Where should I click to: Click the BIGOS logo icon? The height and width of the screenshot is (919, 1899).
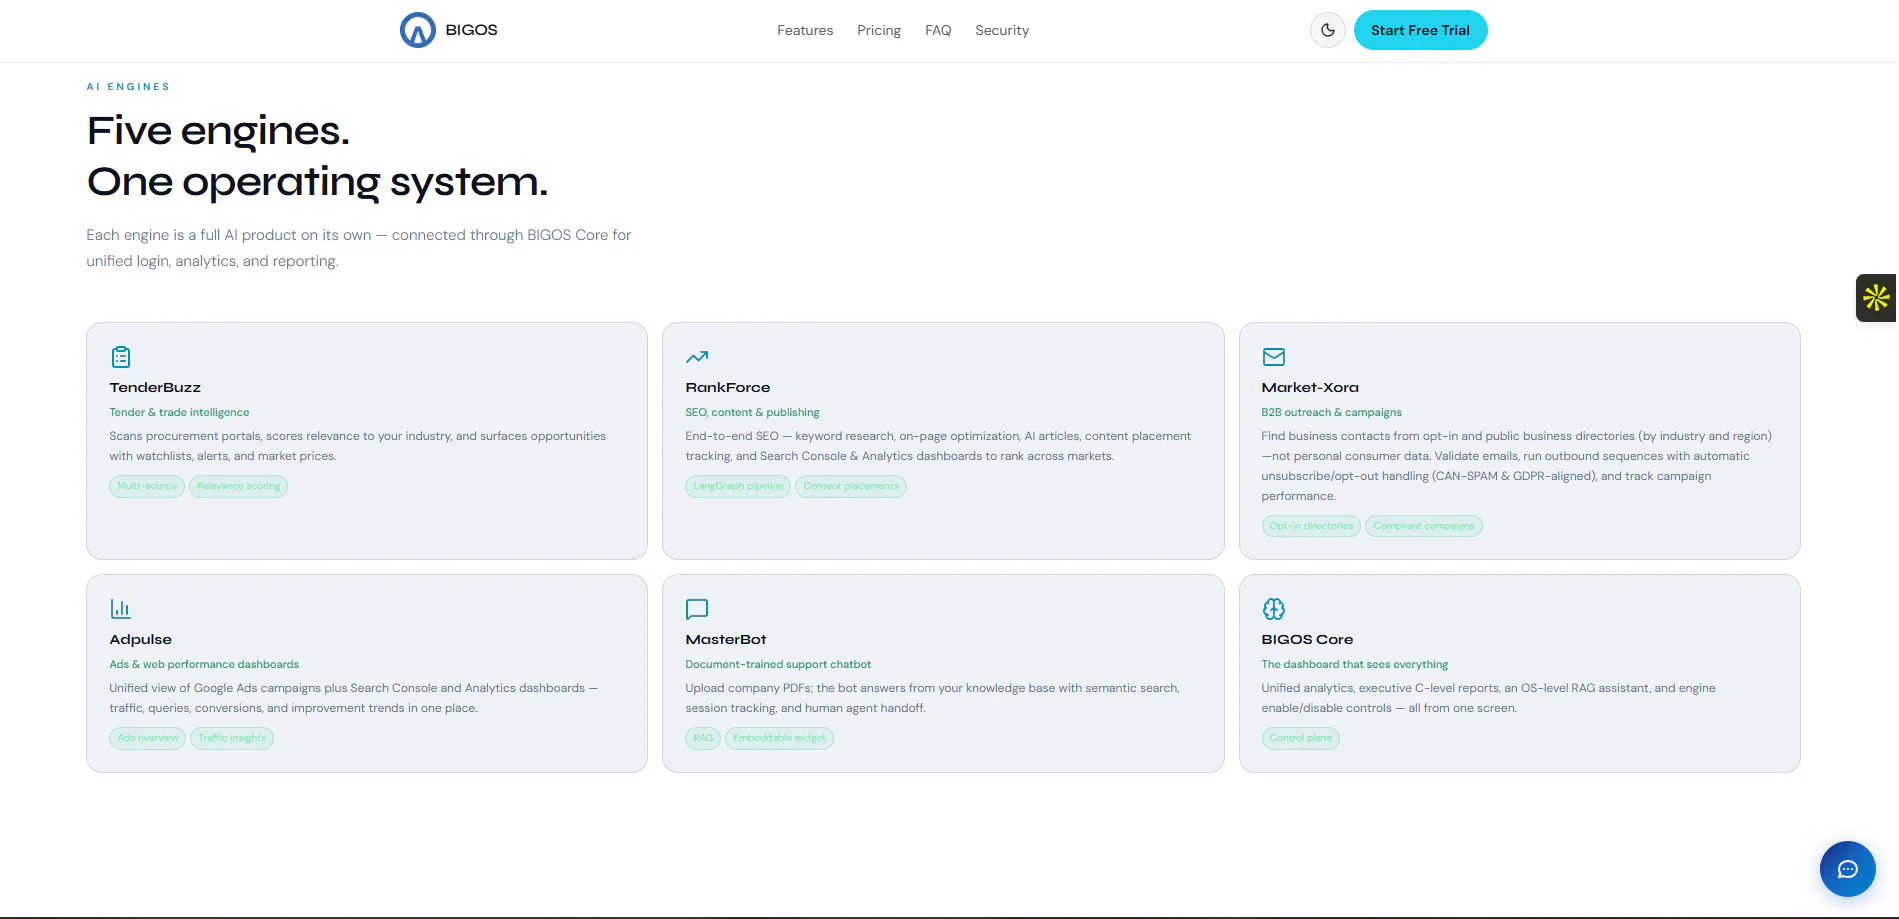pyautogui.click(x=417, y=30)
